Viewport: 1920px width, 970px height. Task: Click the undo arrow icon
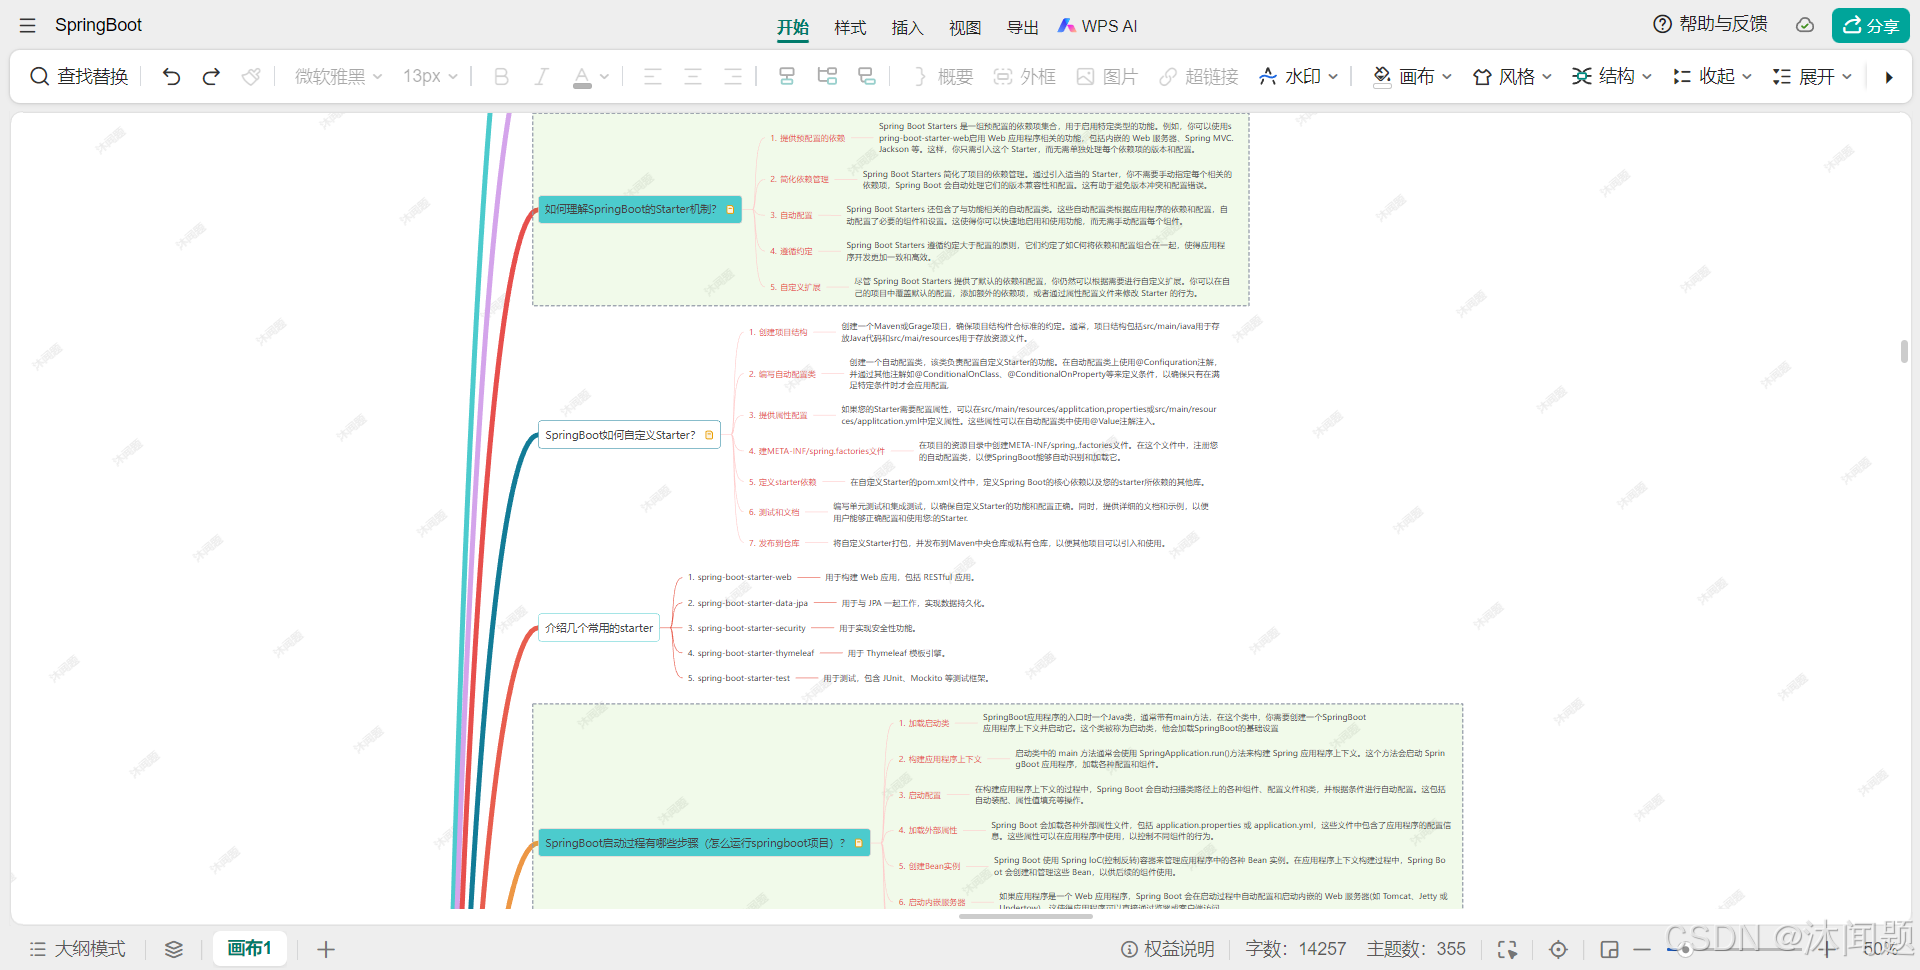click(x=171, y=76)
